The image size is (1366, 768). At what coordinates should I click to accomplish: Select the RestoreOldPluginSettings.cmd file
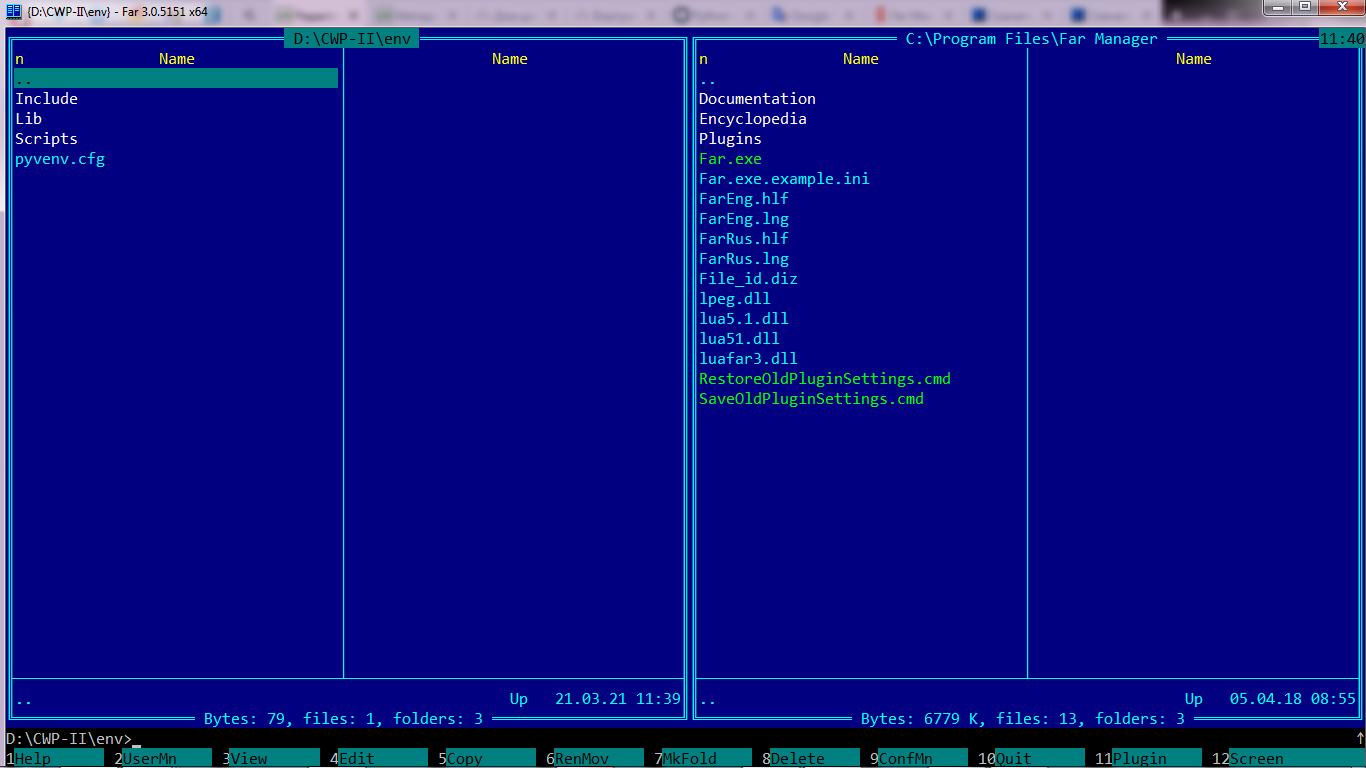coord(825,379)
